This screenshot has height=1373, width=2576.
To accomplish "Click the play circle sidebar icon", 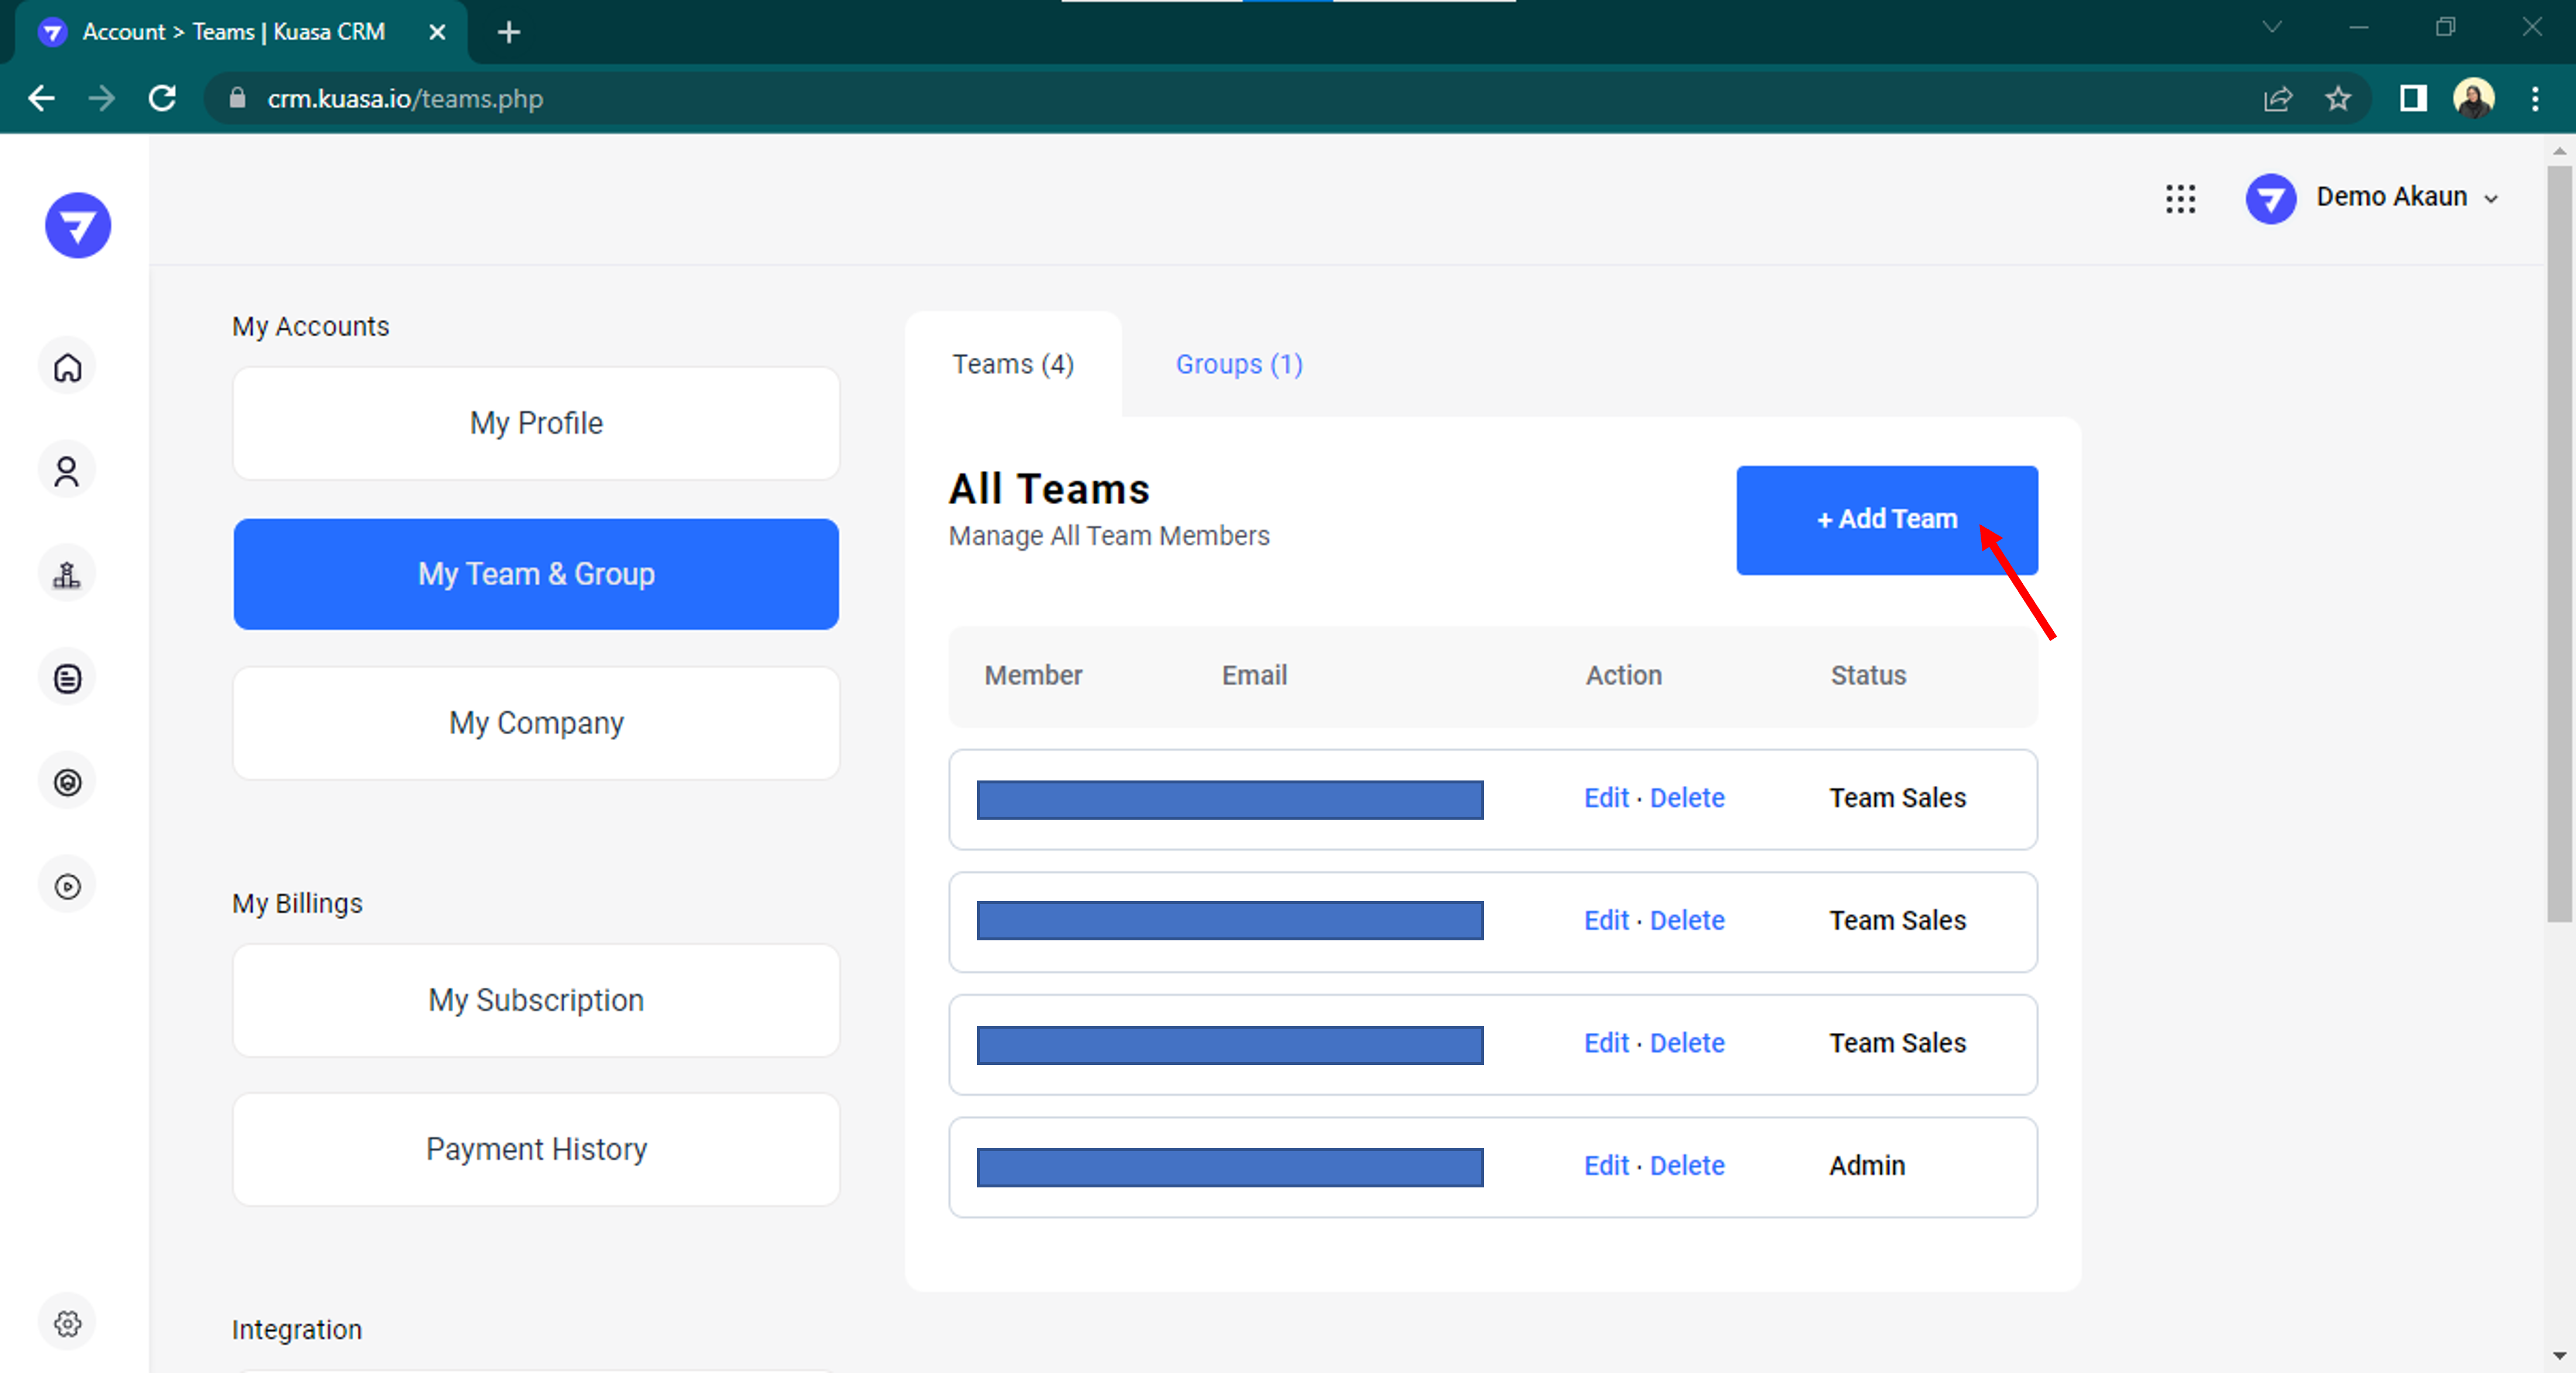I will 67,886.
